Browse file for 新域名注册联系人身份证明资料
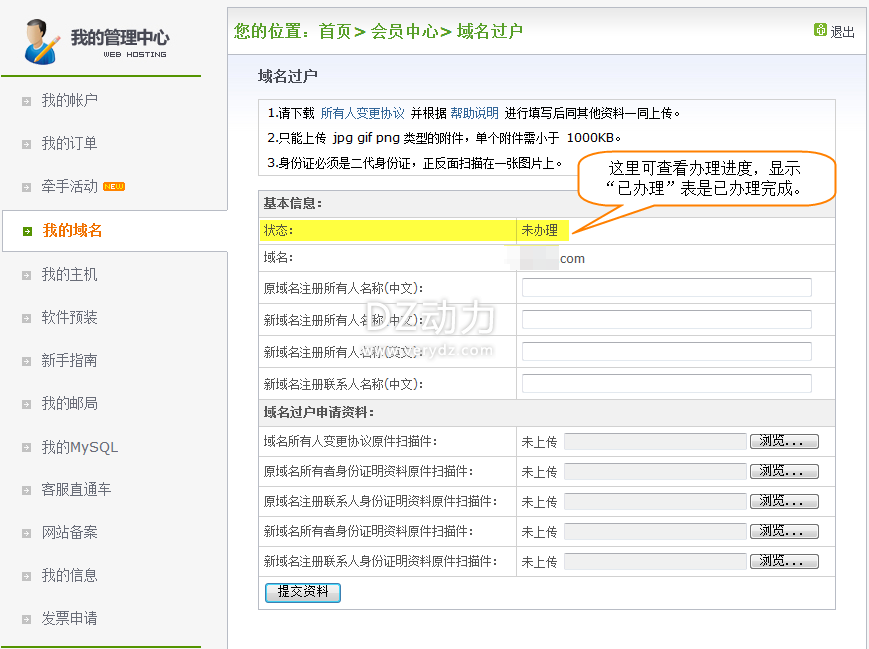This screenshot has height=649, width=869. click(784, 561)
